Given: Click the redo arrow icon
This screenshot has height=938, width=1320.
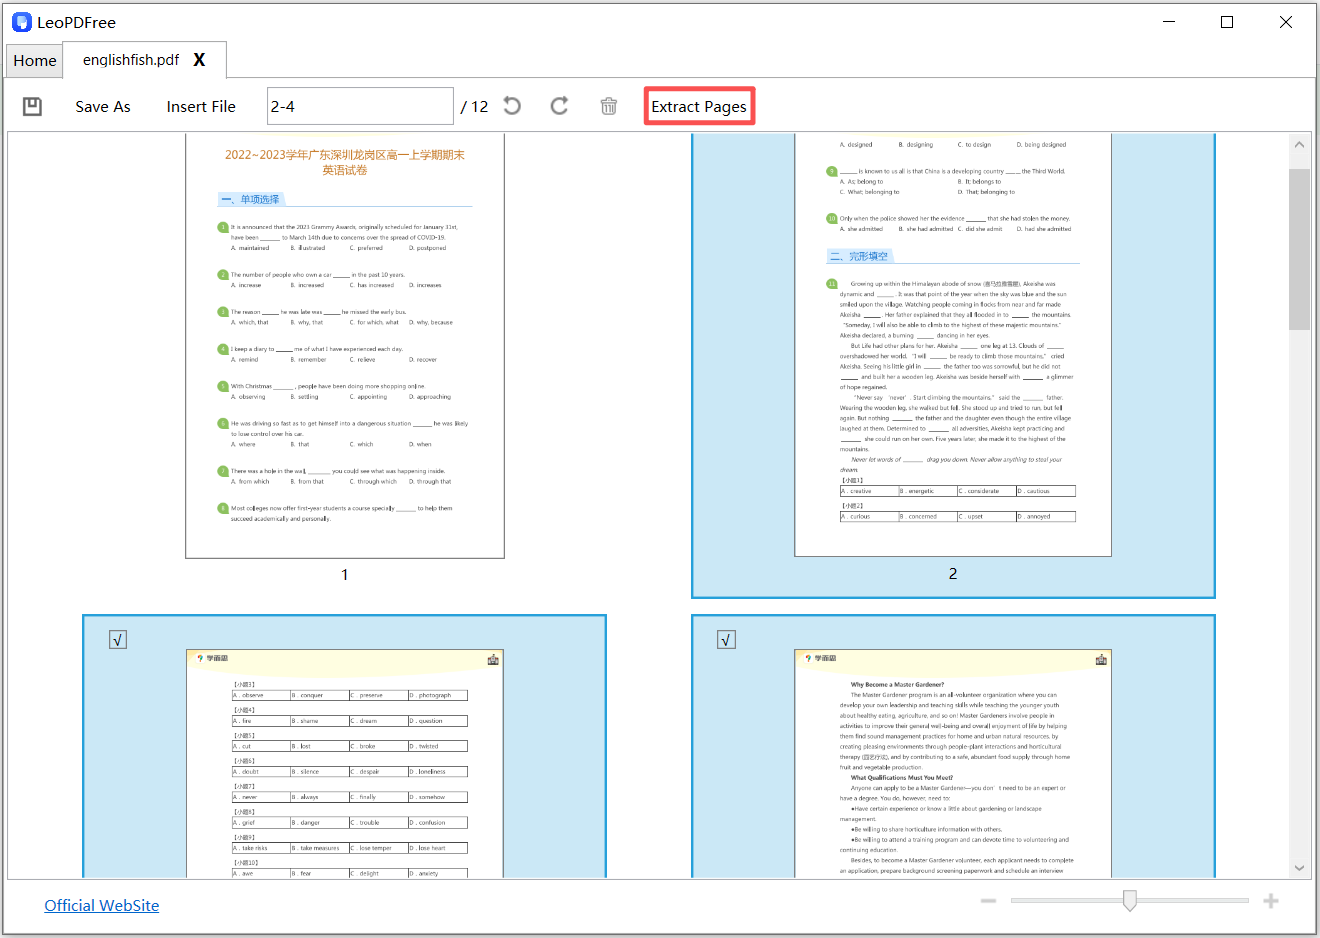Looking at the screenshot, I should tap(559, 105).
